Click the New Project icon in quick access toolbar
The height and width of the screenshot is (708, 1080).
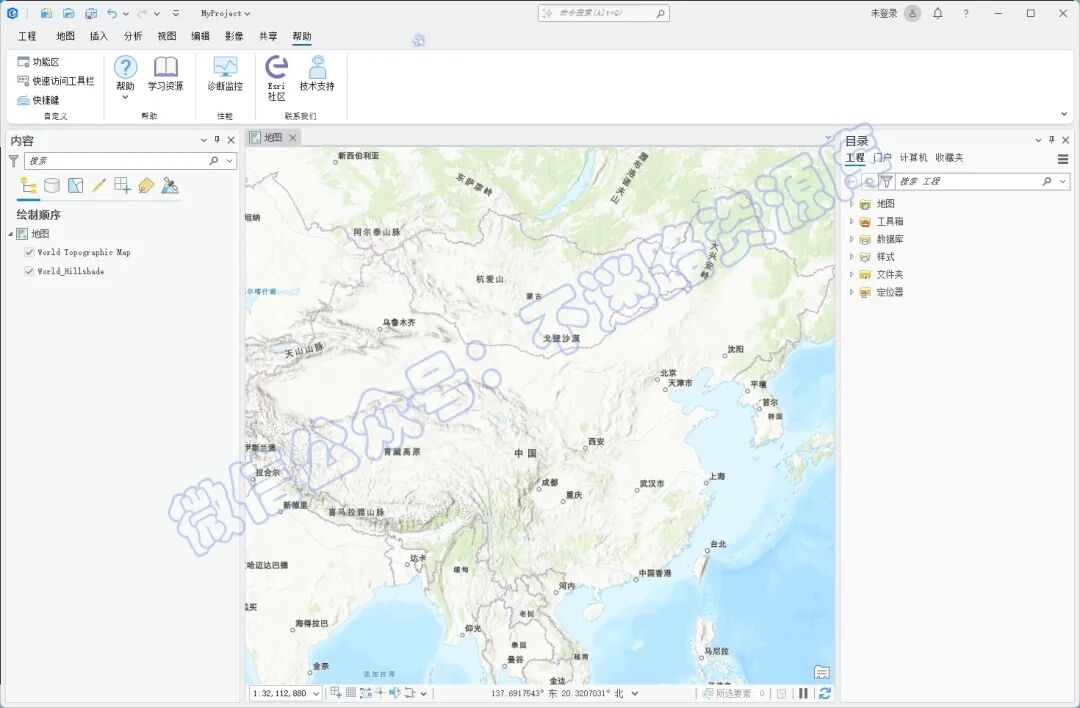(46, 13)
